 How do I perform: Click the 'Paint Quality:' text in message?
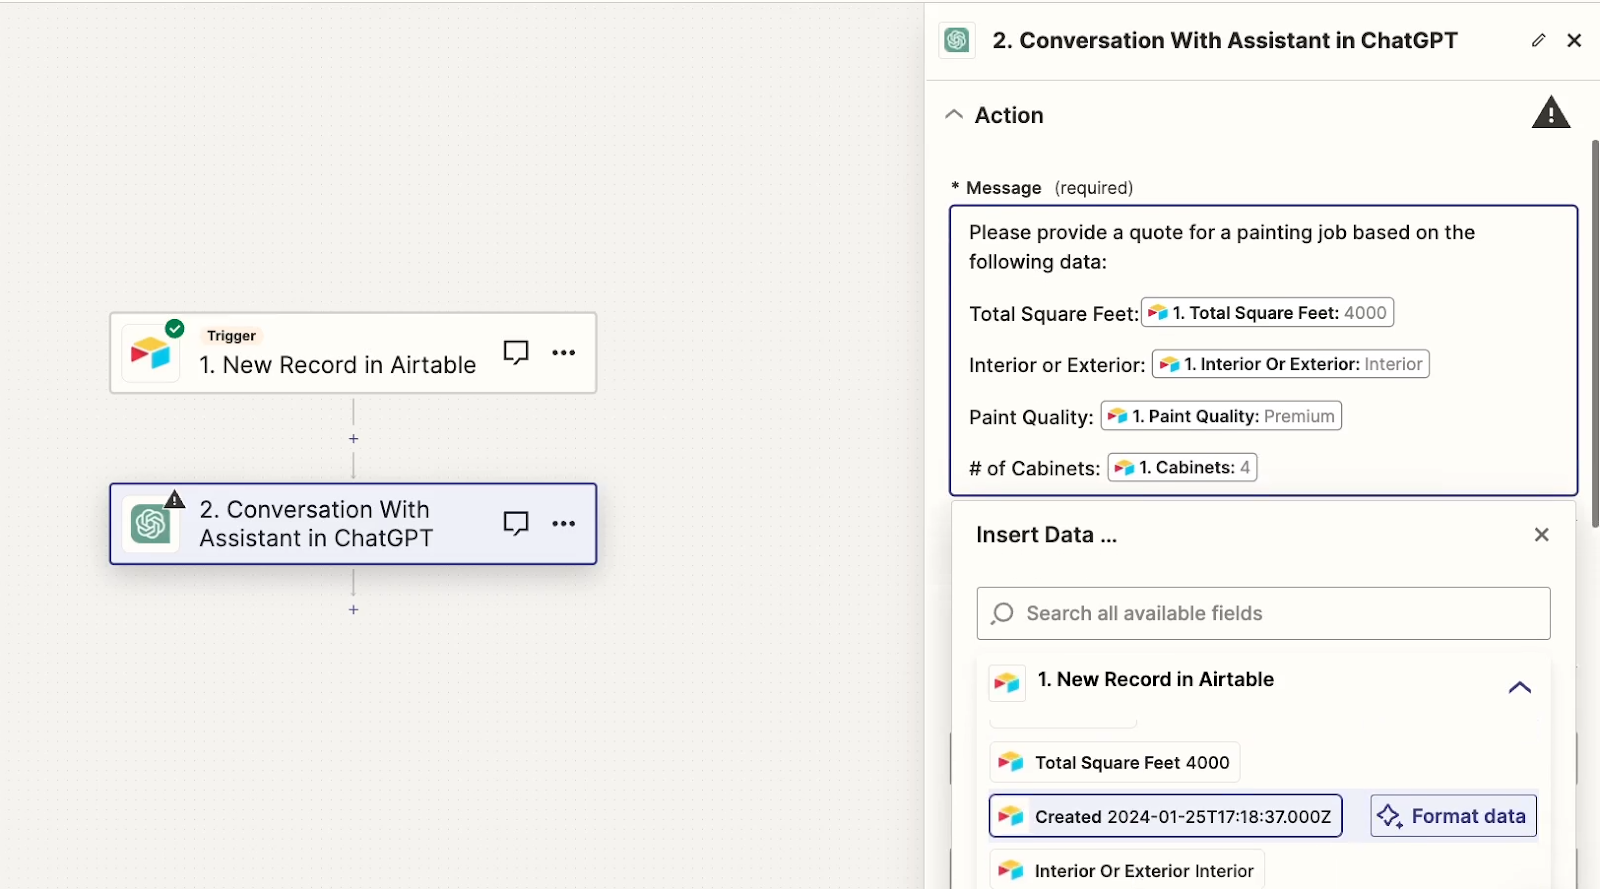[x=1031, y=417]
